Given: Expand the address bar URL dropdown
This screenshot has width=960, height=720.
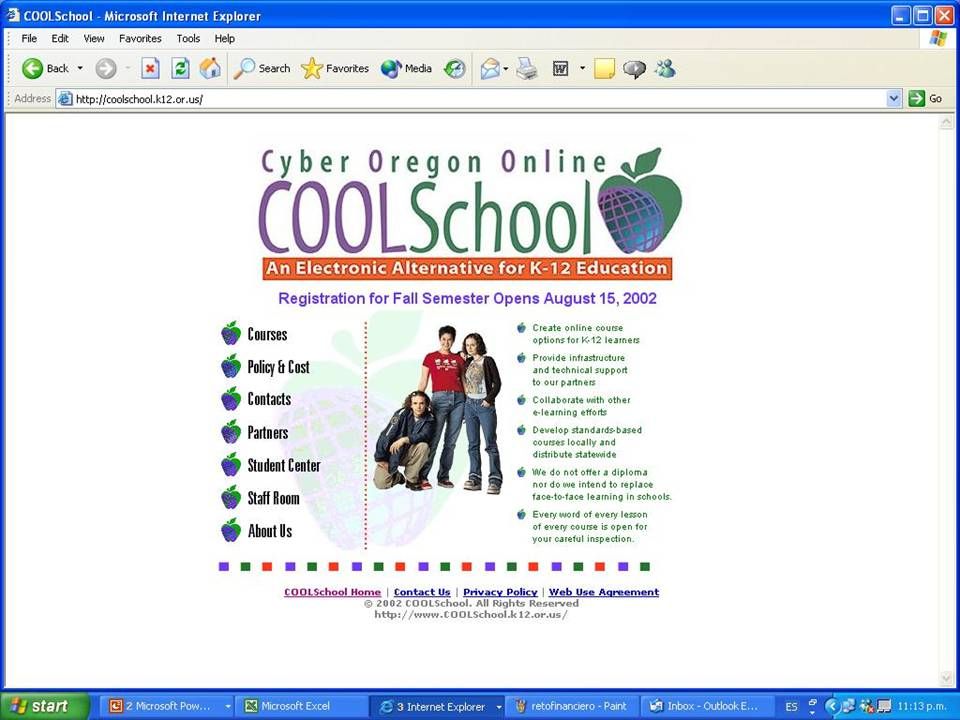Looking at the screenshot, I should coord(894,99).
